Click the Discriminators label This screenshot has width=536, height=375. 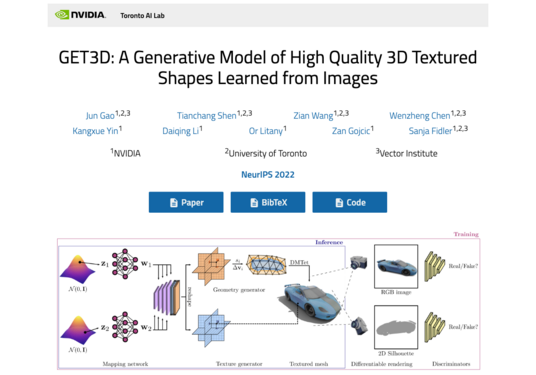tap(451, 364)
